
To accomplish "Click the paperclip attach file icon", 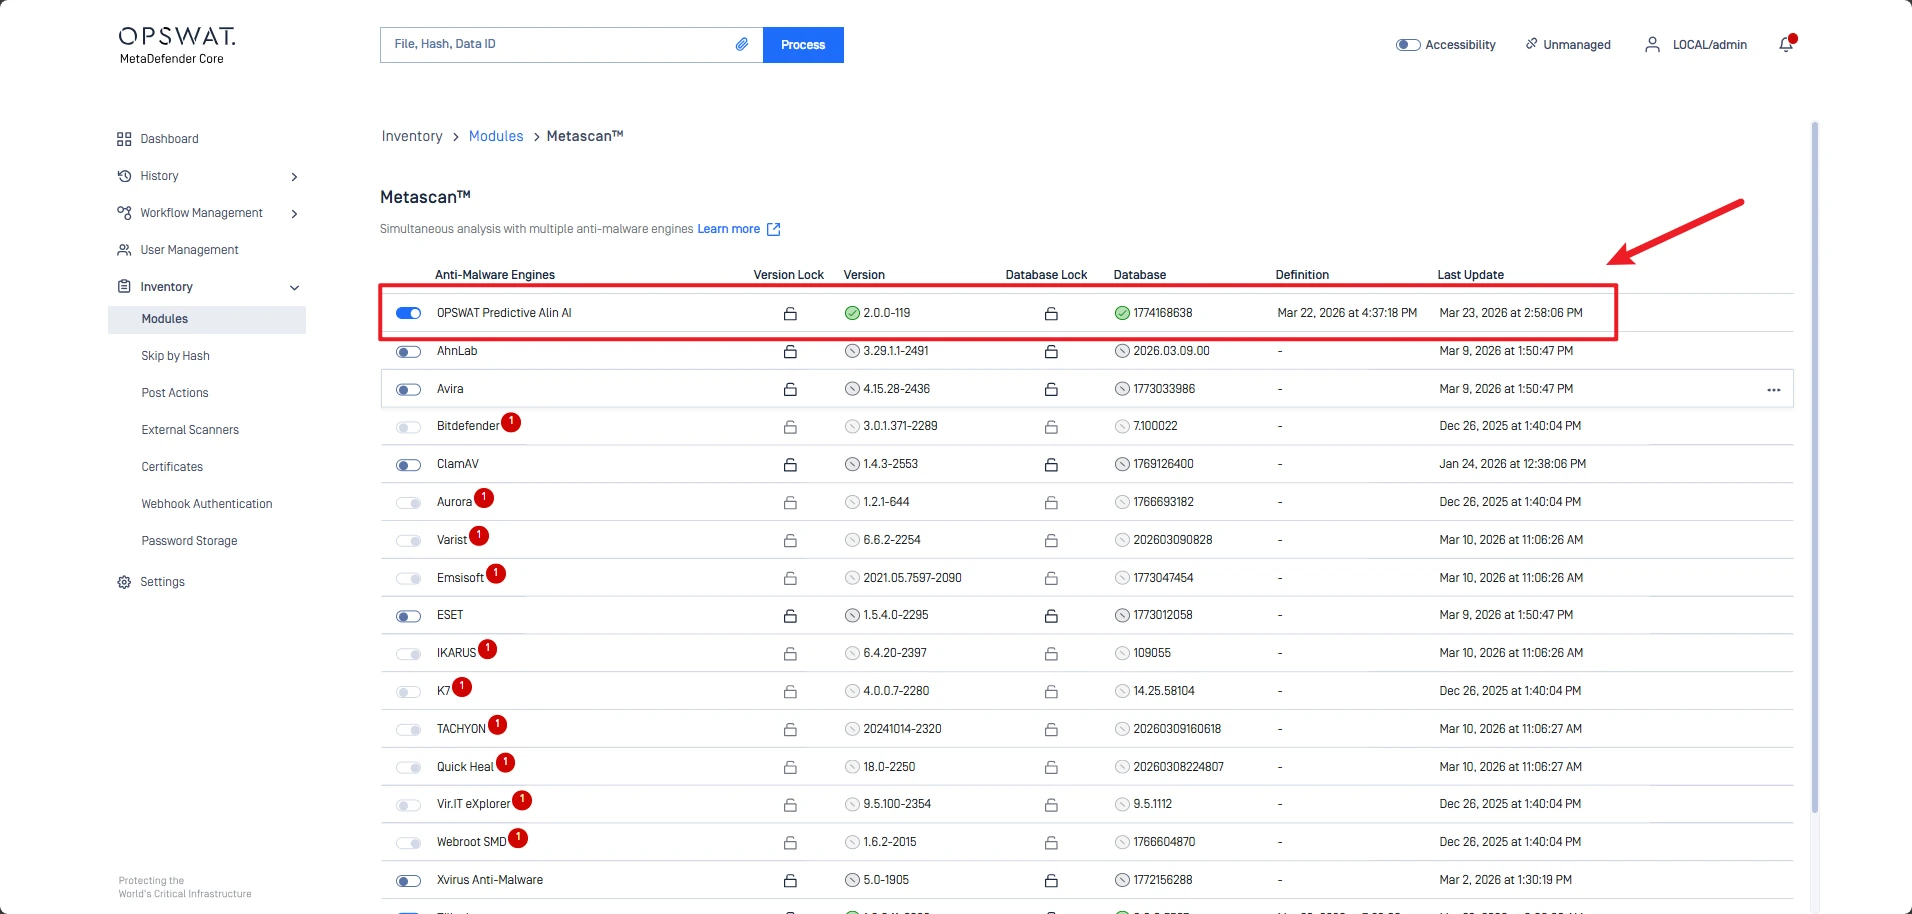I will click(x=742, y=45).
